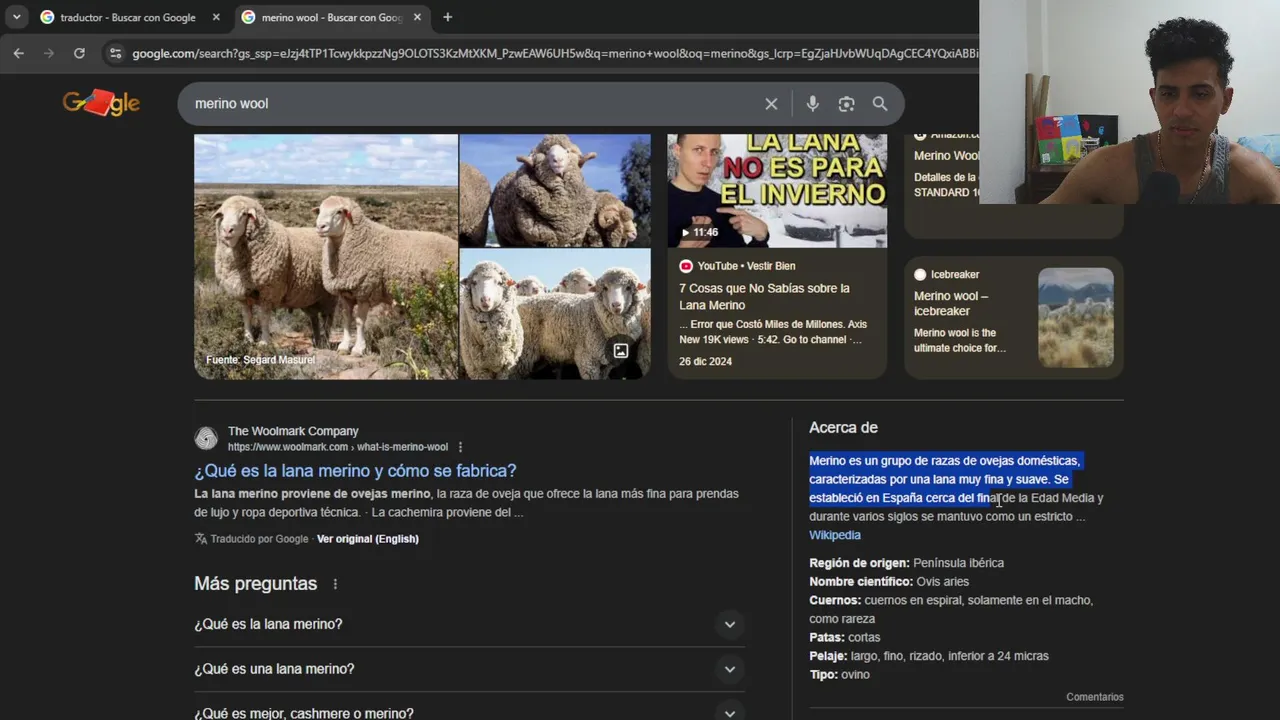The image size is (1280, 720).
Task: Click the Woolmark Company favicon
Action: 206,438
